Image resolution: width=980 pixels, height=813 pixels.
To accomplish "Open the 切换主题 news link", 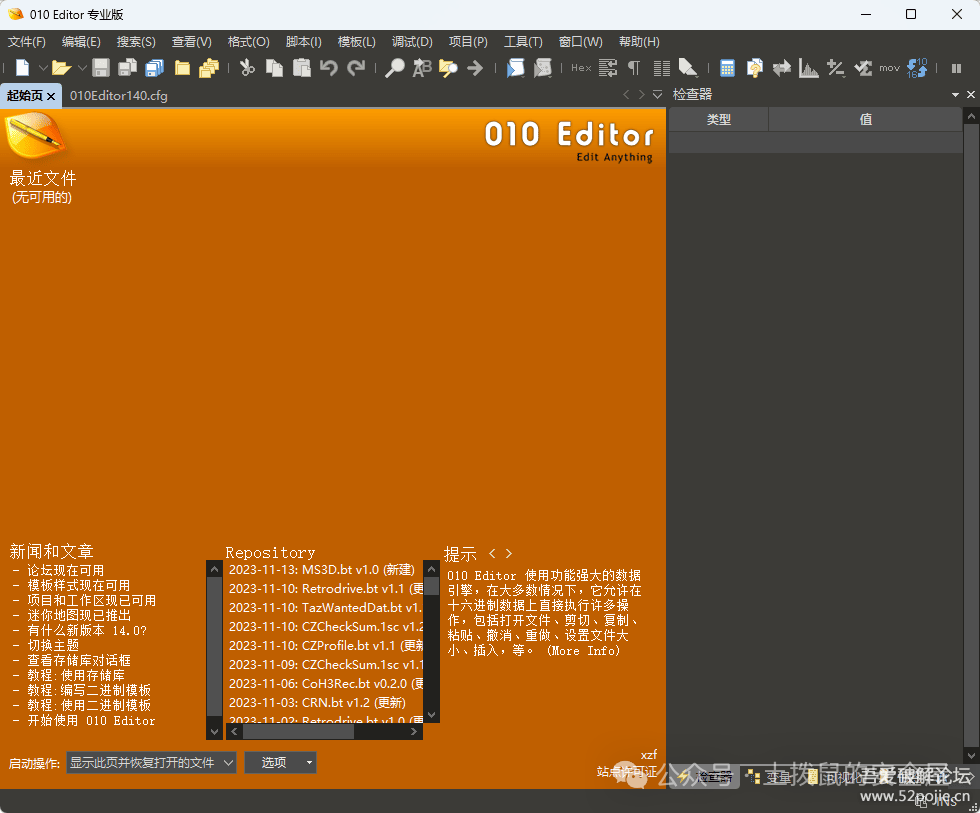I will (x=53, y=645).
